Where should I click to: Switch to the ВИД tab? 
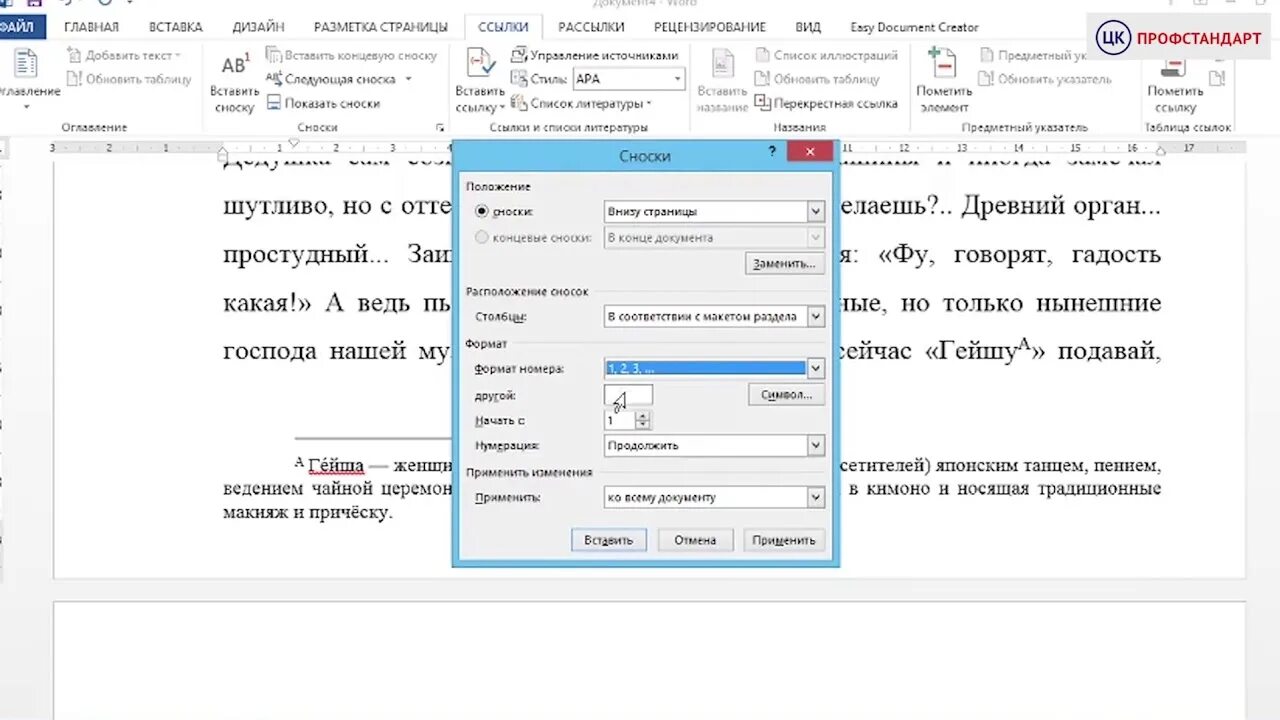pos(808,27)
